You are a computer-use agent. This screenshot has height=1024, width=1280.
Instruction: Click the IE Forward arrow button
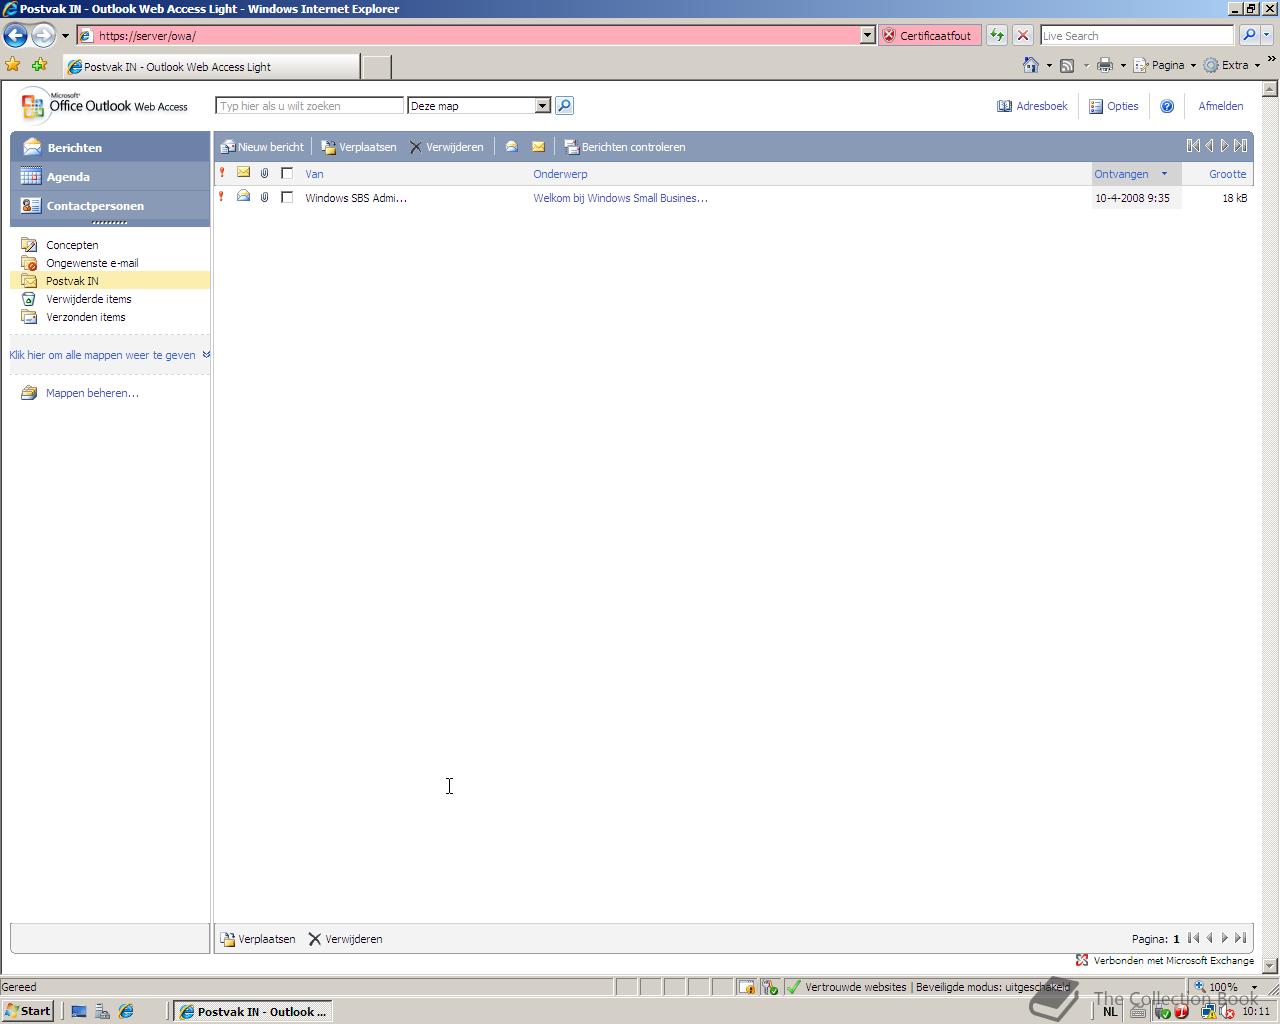pos(42,35)
